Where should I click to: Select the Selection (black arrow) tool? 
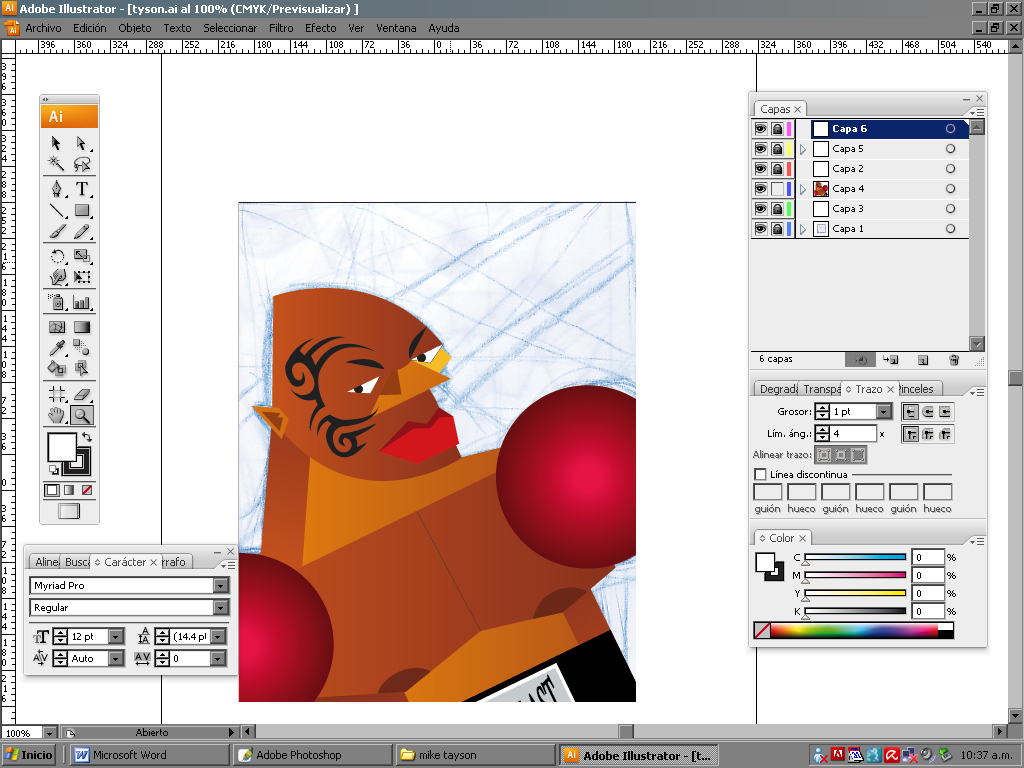(57, 143)
